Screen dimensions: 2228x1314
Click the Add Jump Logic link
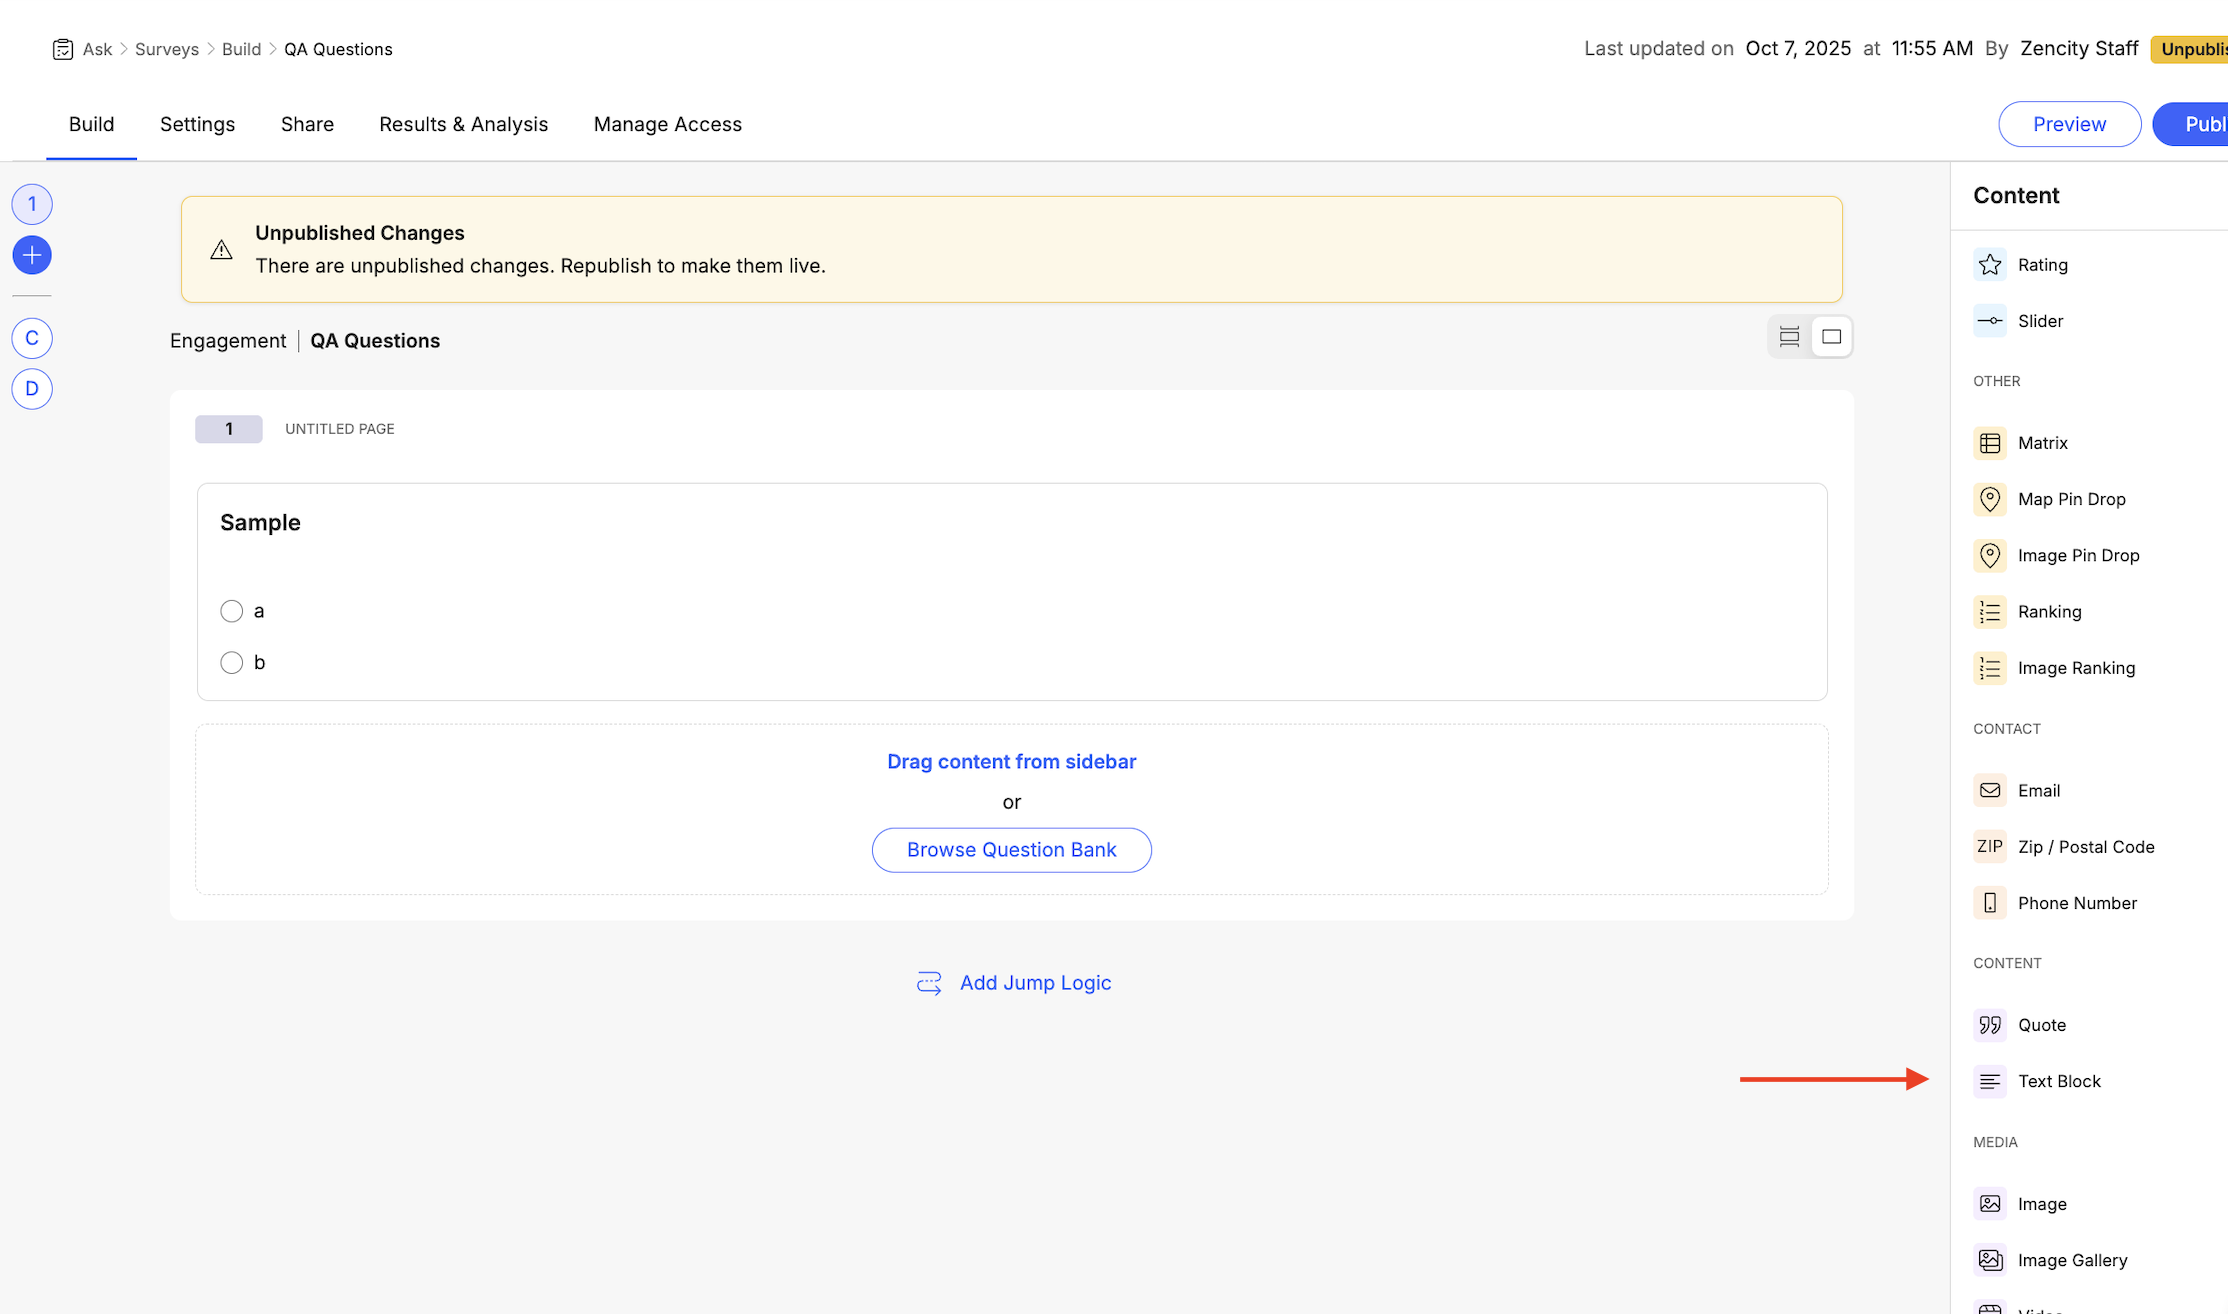pyautogui.click(x=1034, y=983)
